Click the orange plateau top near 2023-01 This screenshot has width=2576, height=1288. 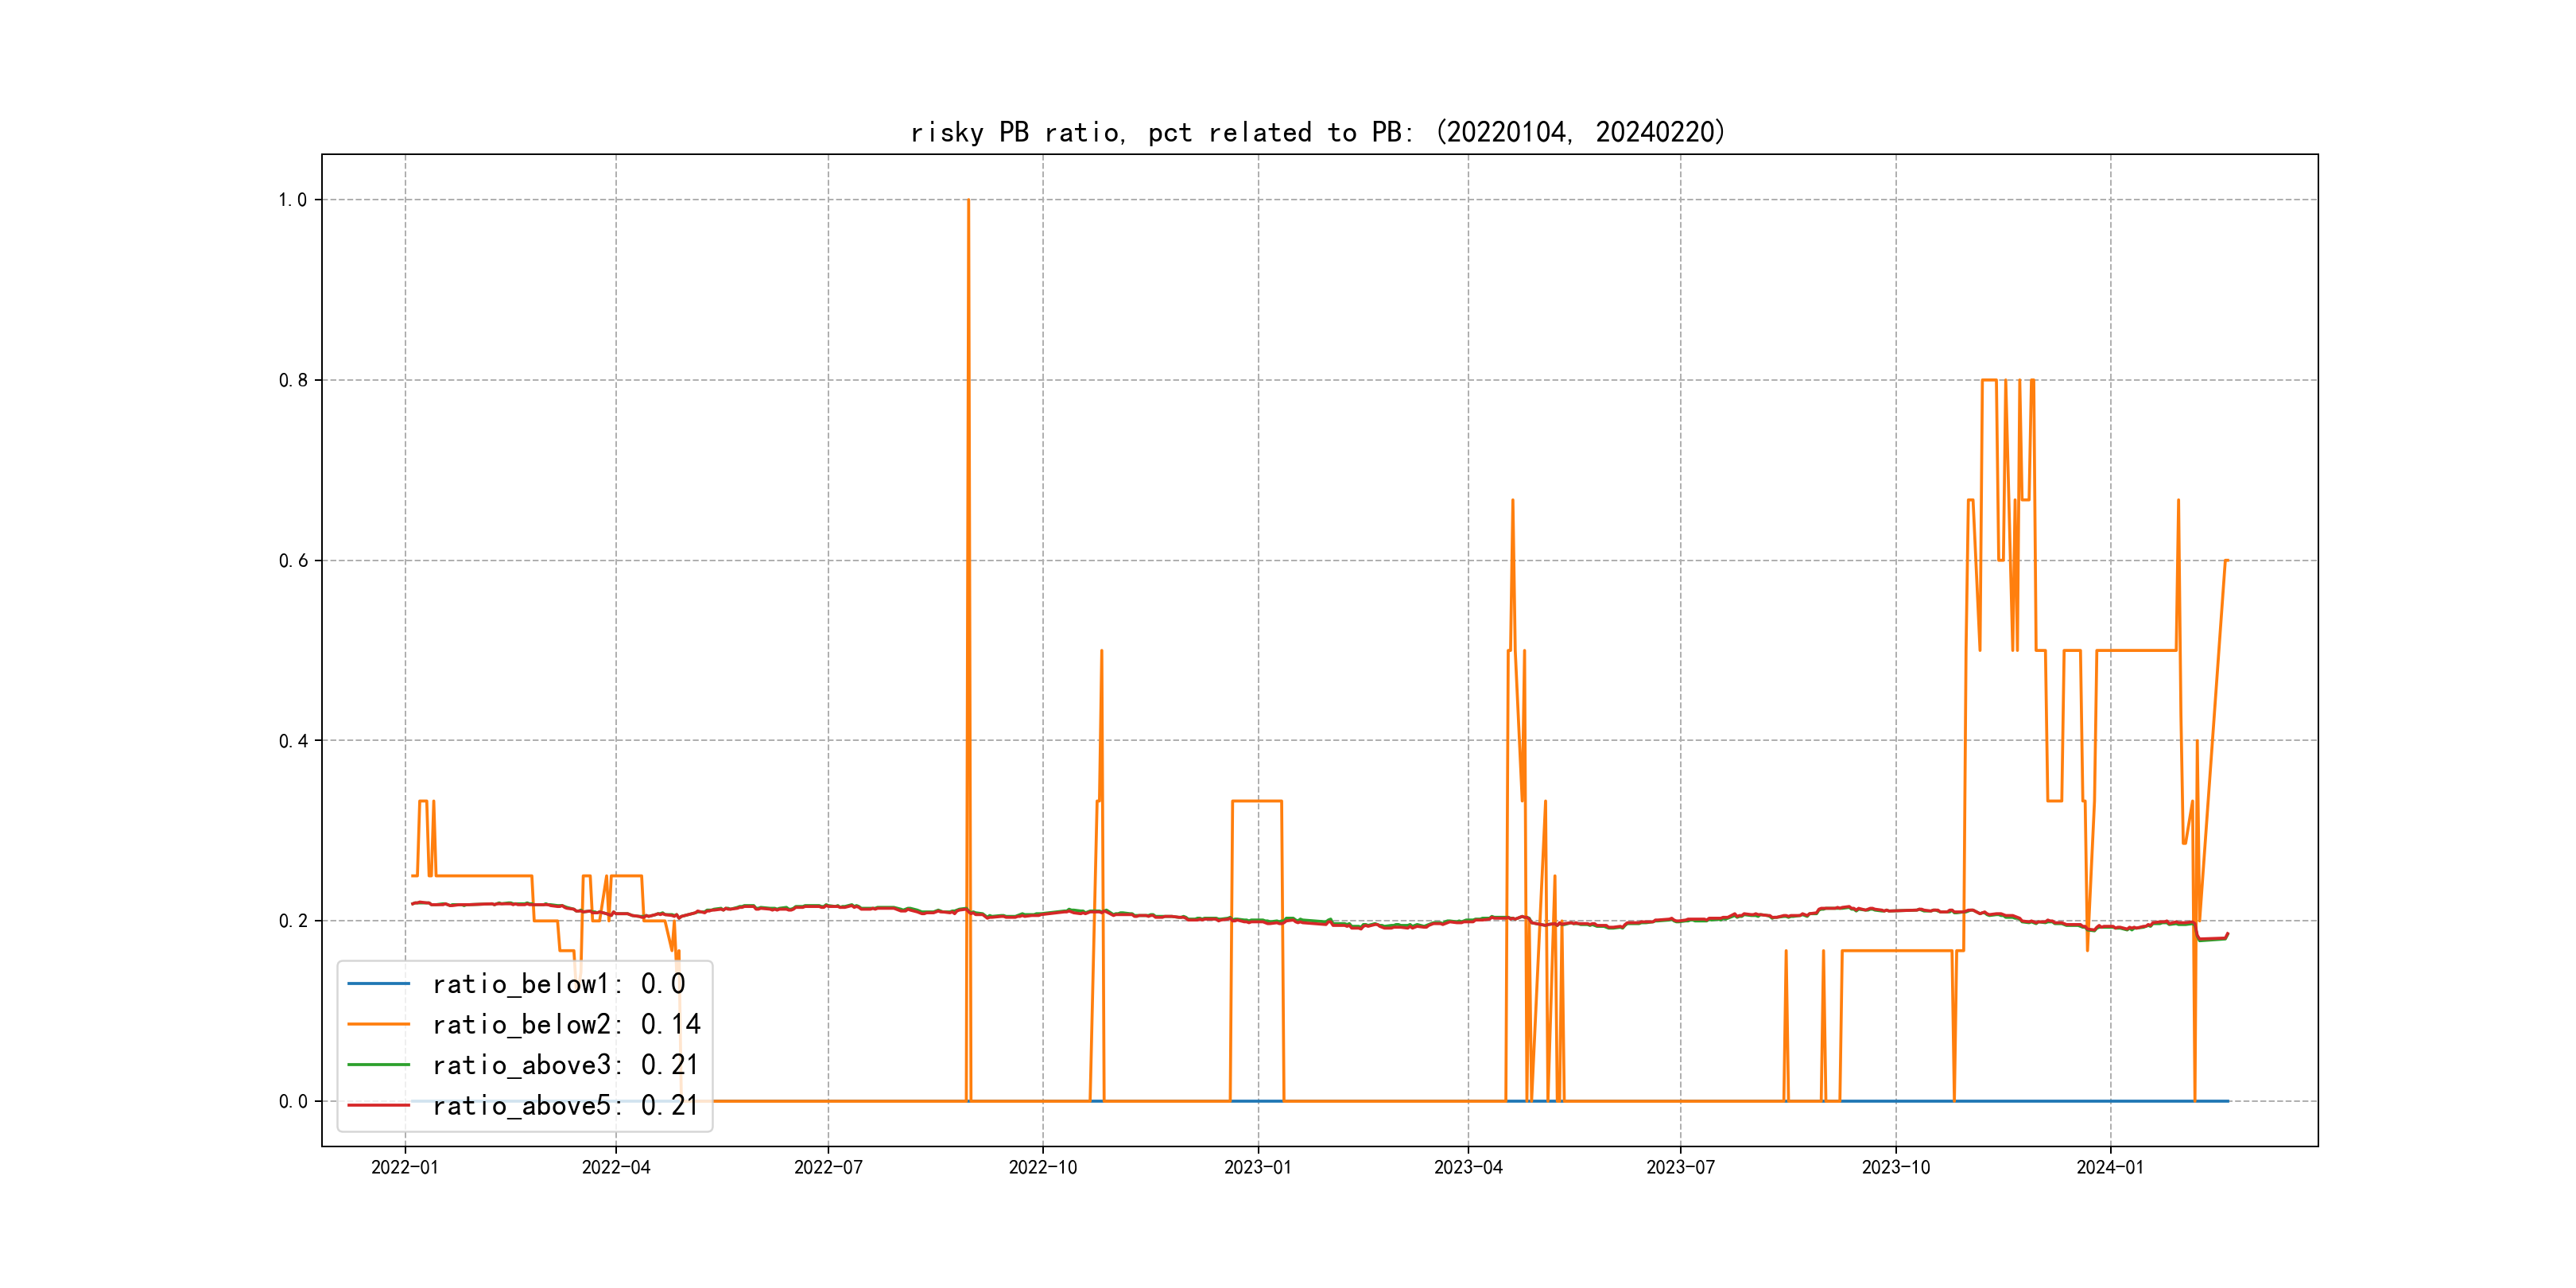click(x=1257, y=801)
